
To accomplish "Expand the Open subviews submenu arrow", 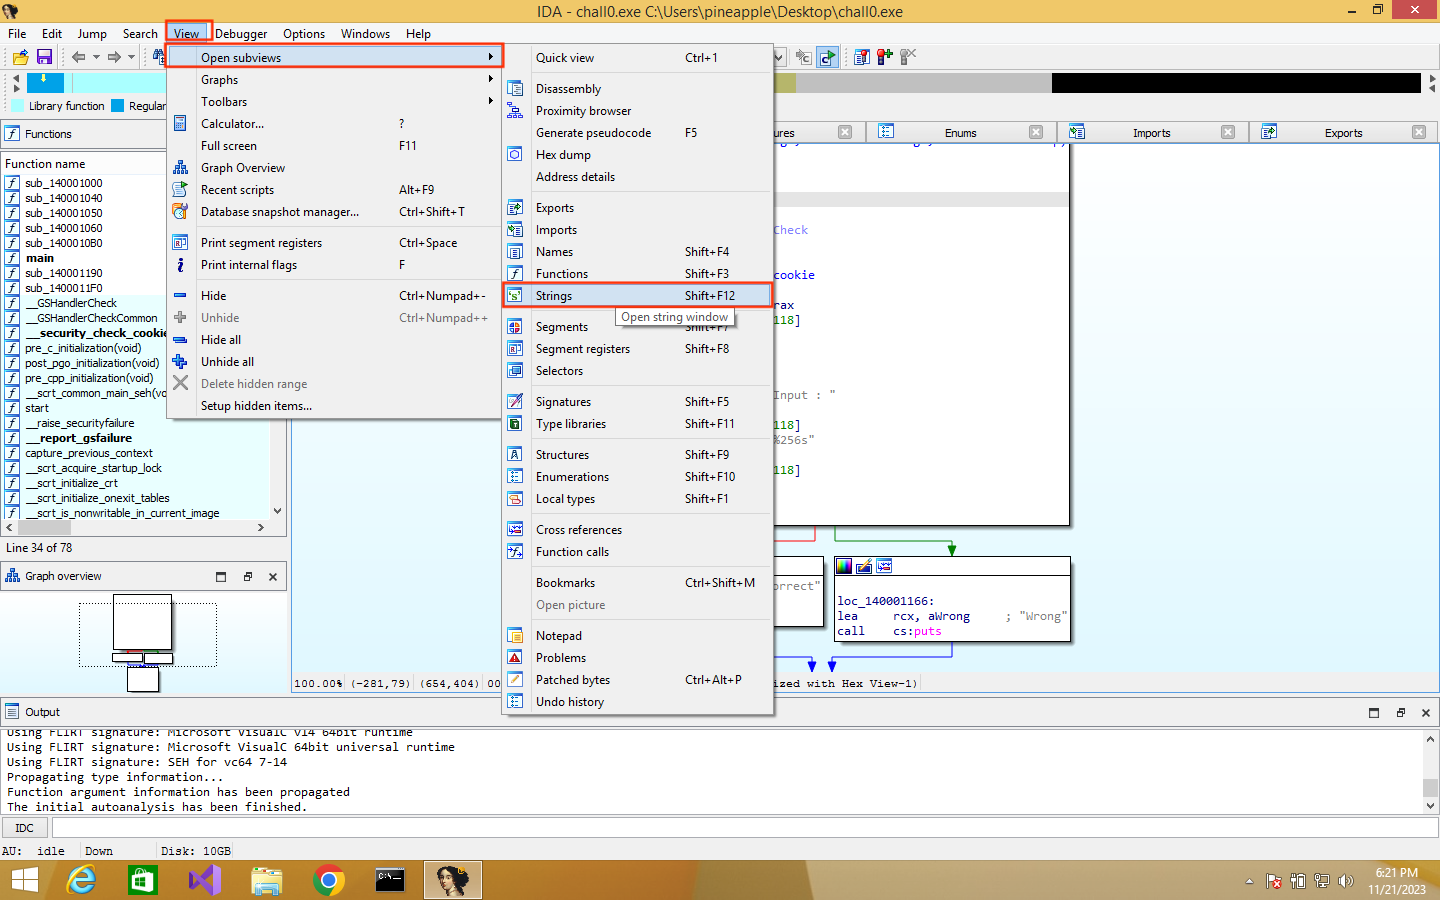I will pyautogui.click(x=490, y=57).
